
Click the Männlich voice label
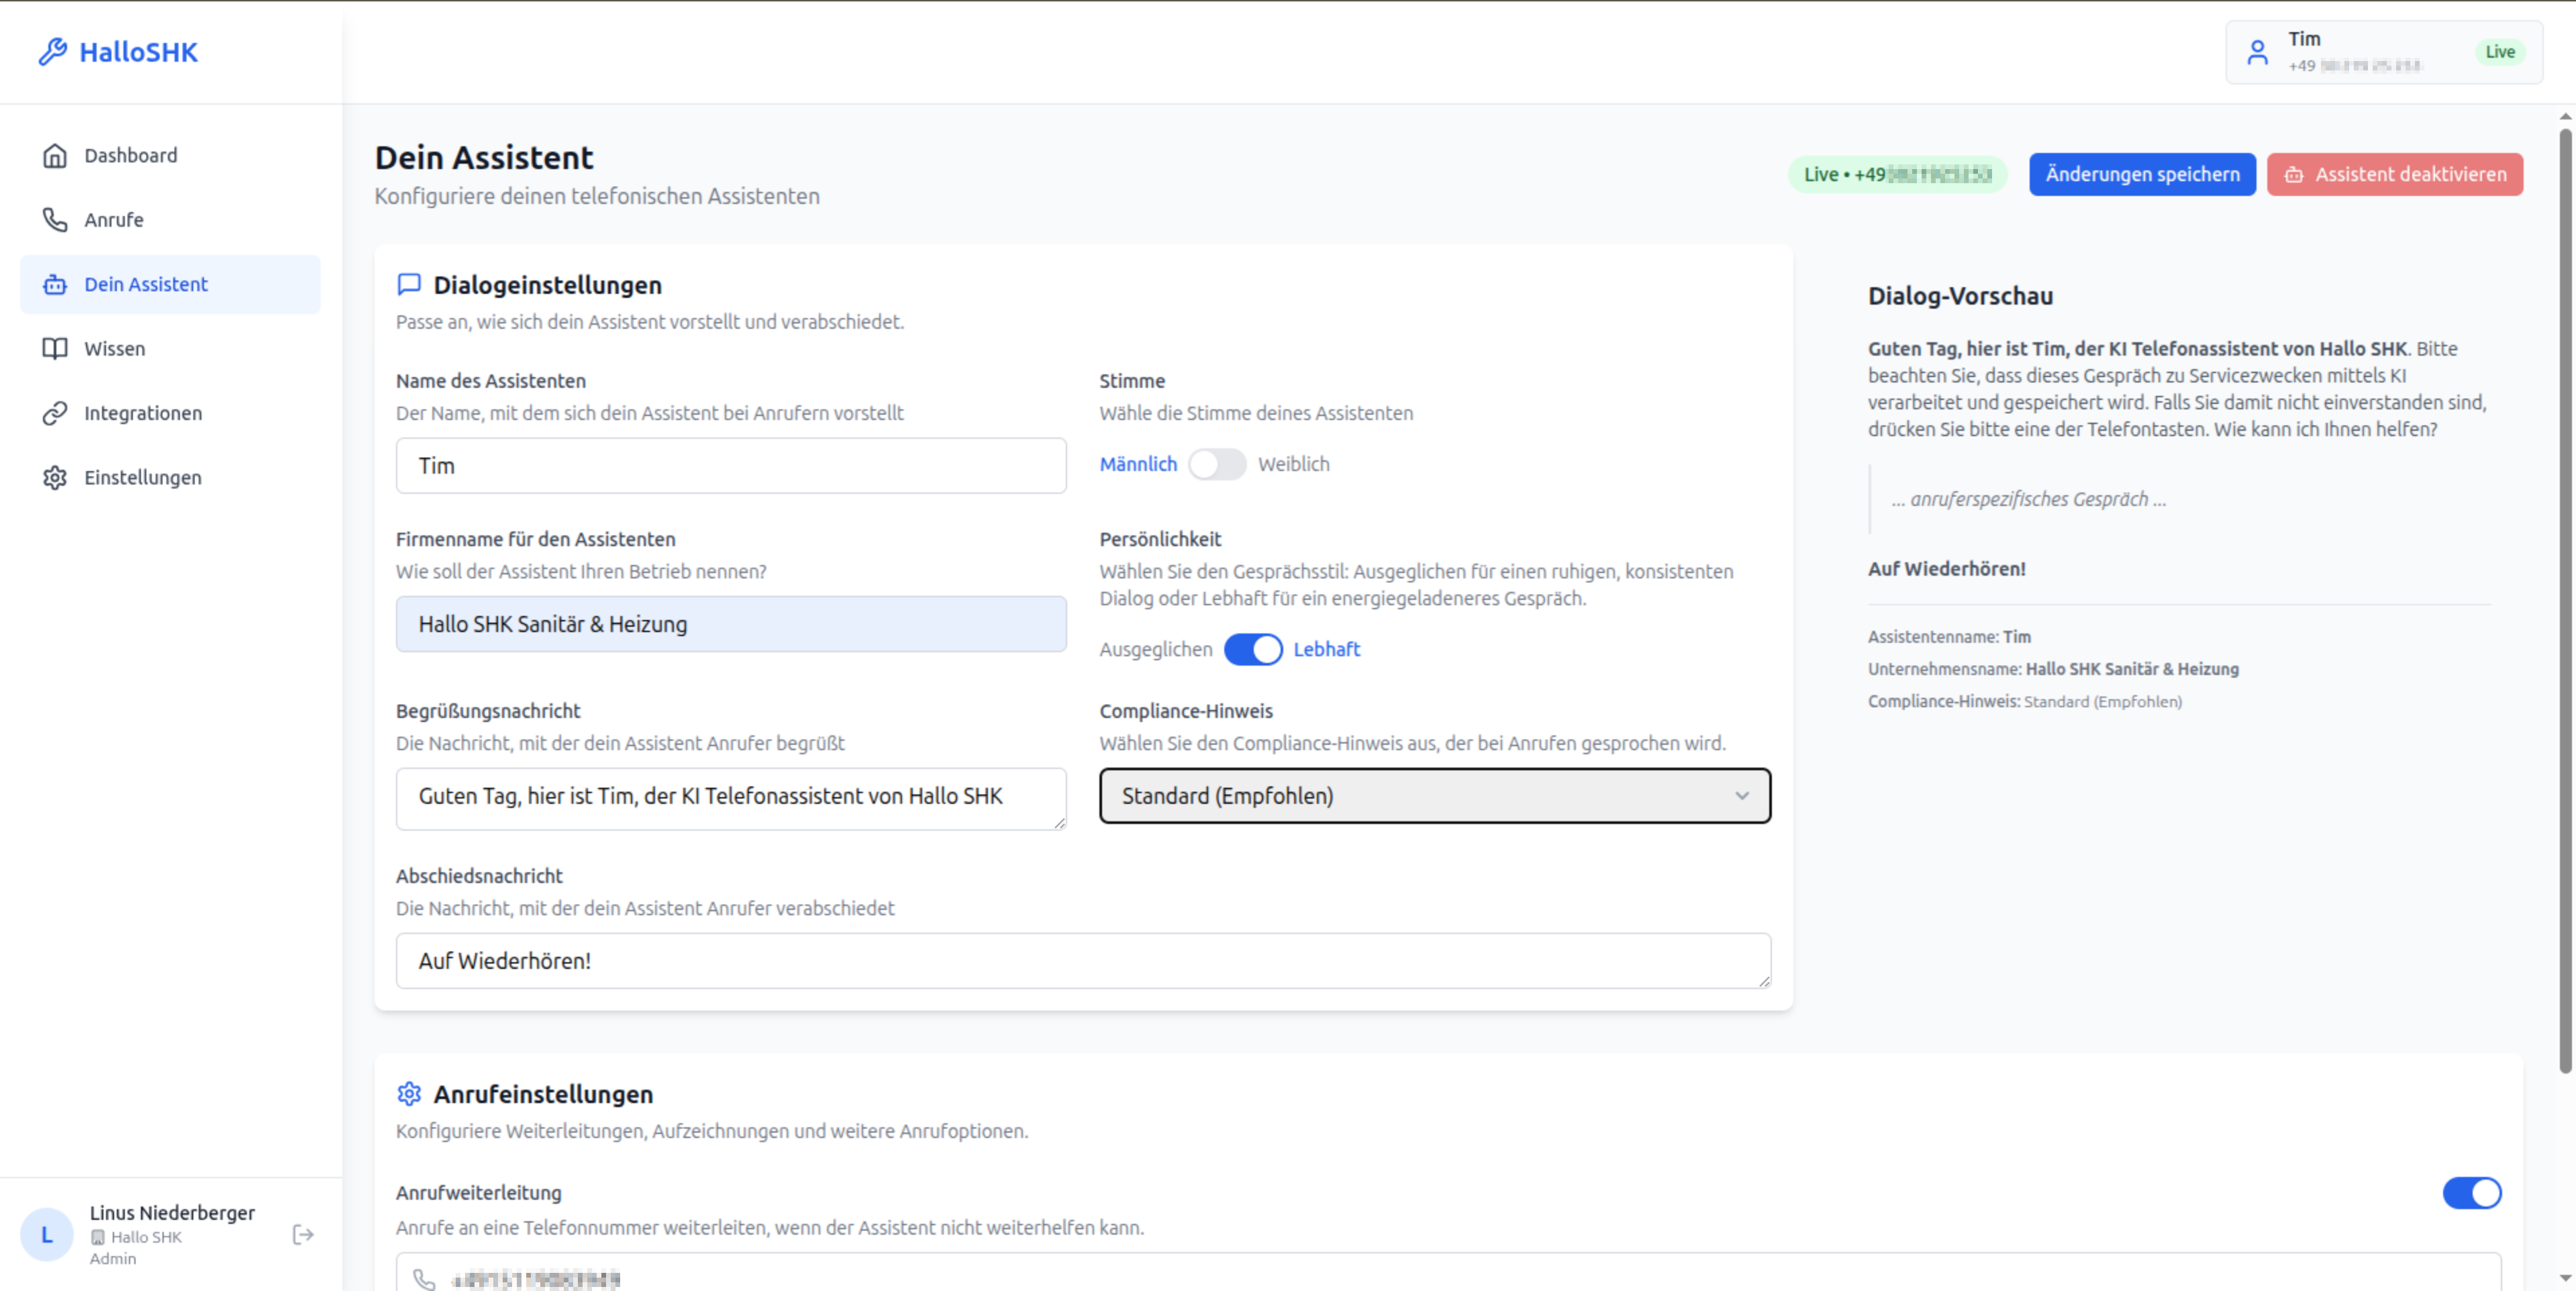coord(1138,464)
